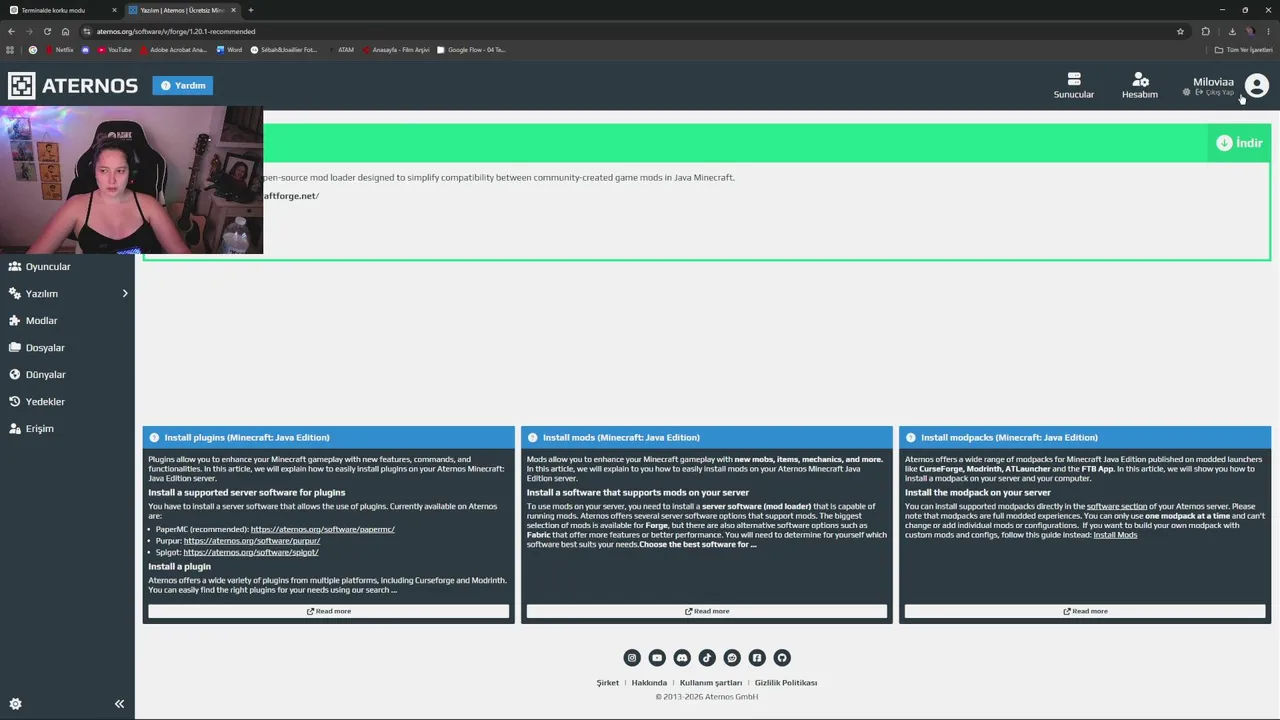The height and width of the screenshot is (720, 1280).
Task: Click the browser address bar URL
Action: 176,31
